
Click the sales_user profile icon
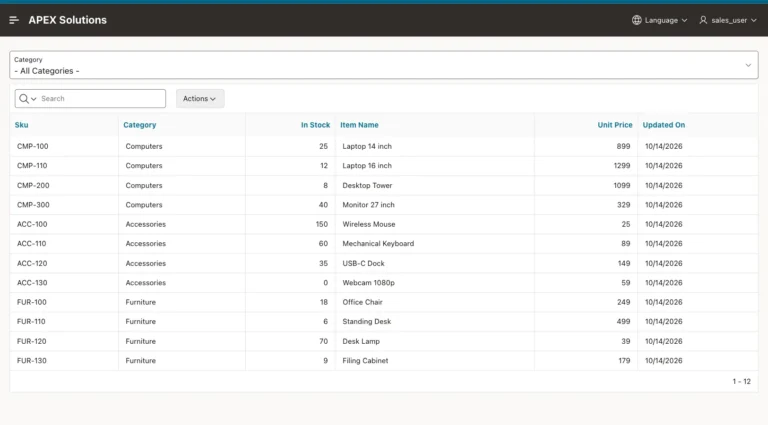pyautogui.click(x=703, y=20)
